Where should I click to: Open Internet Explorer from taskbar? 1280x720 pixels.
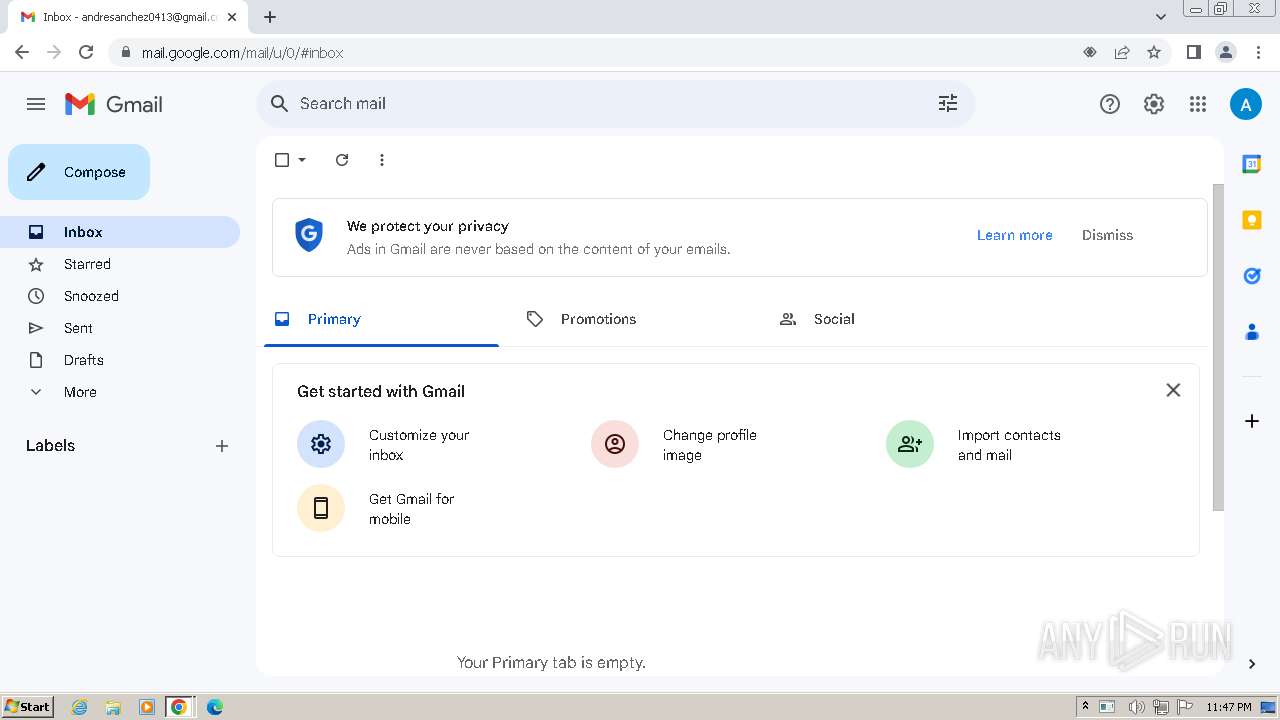(x=80, y=707)
